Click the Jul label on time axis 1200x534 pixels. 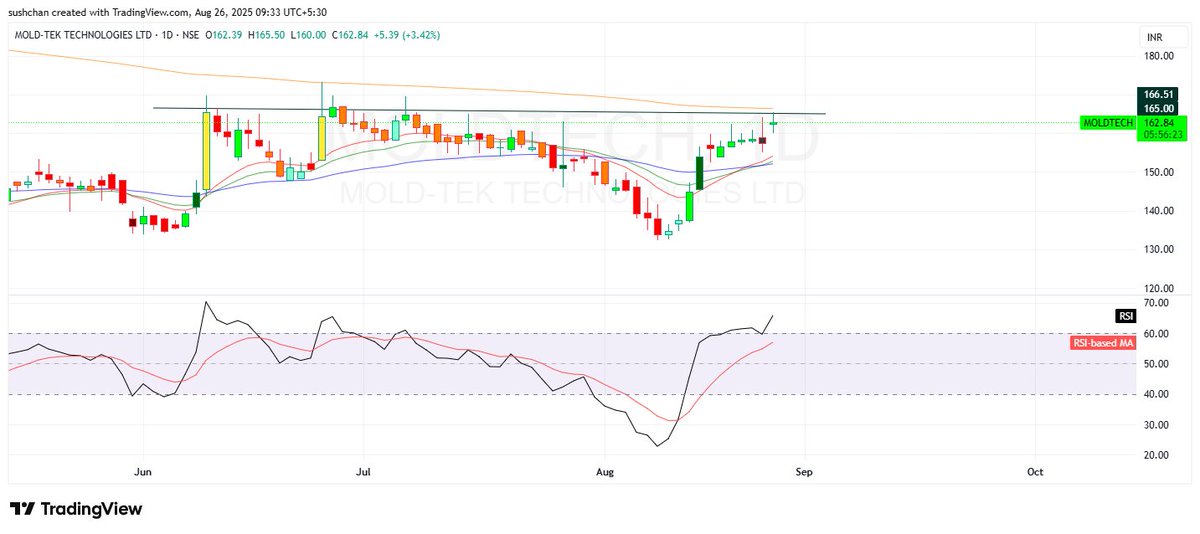pyautogui.click(x=363, y=471)
